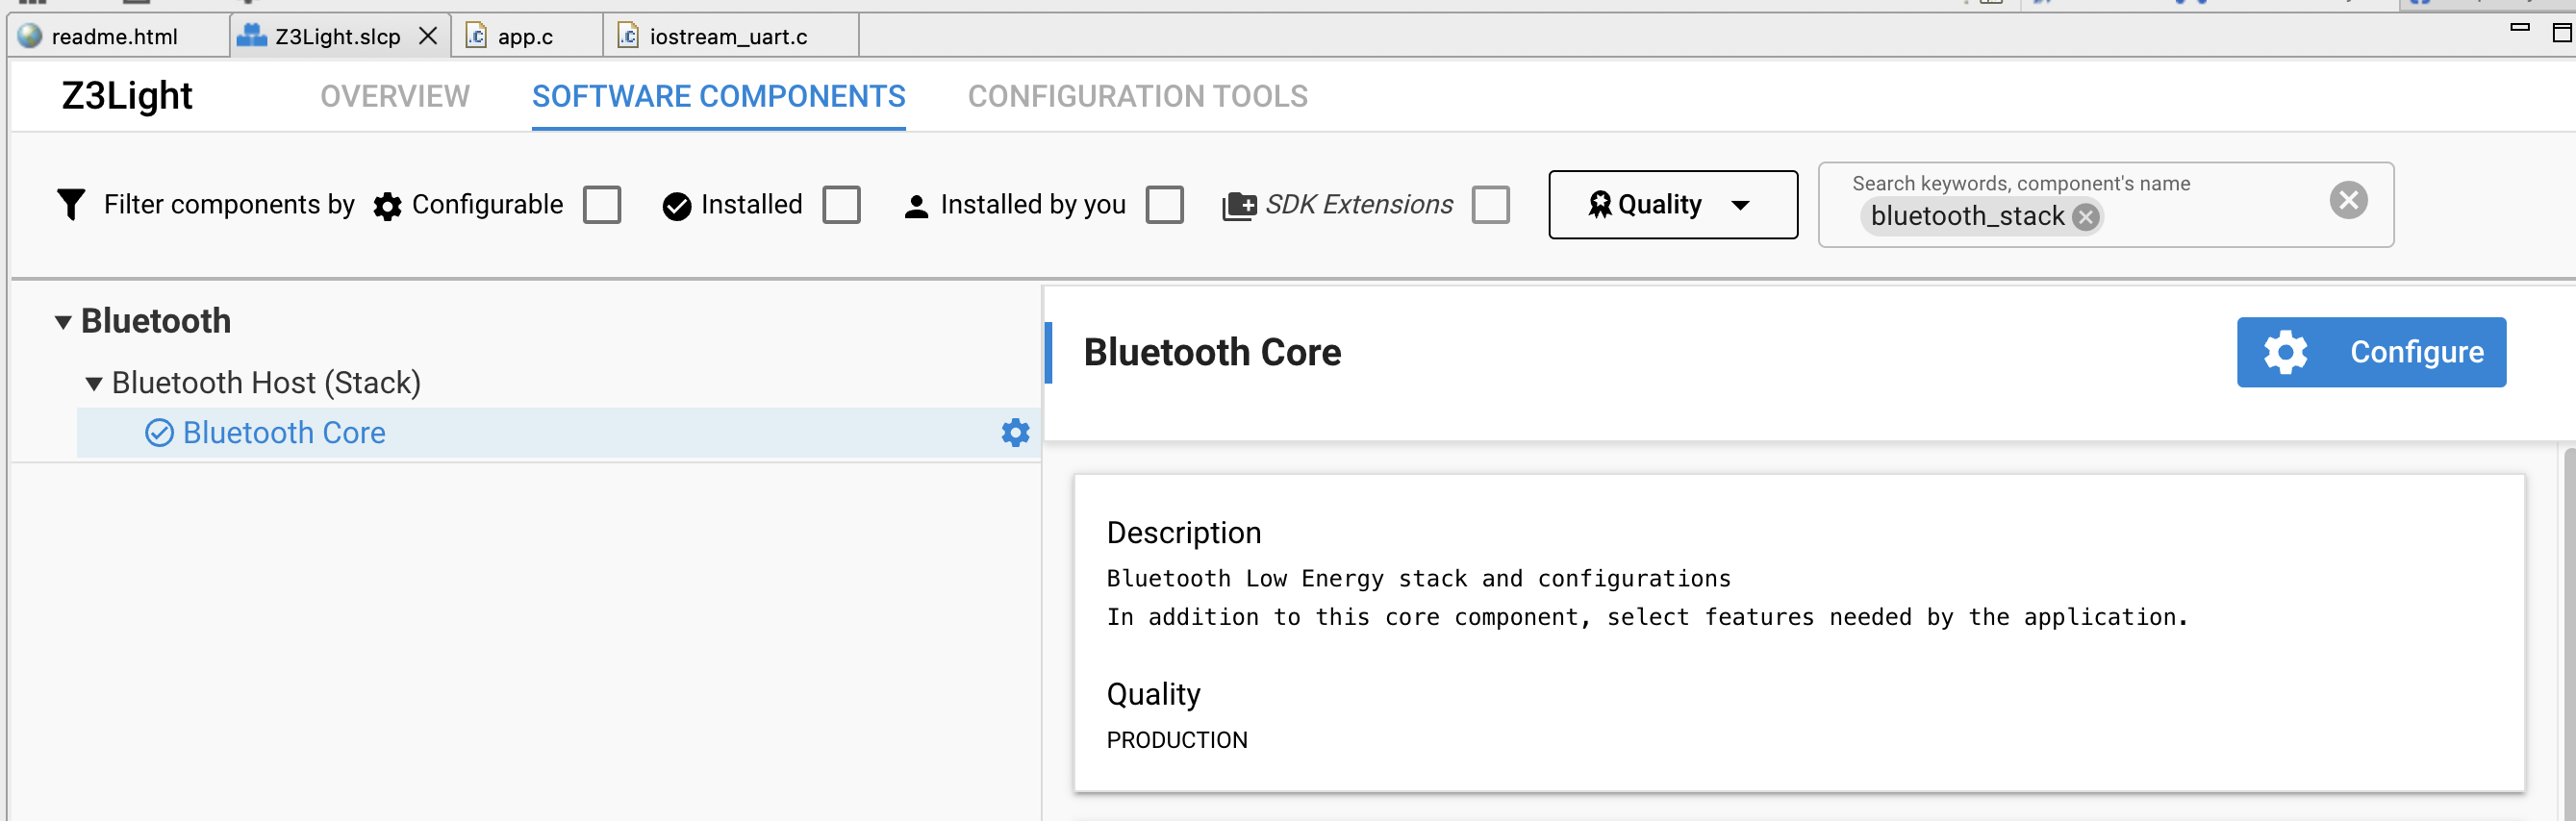Screen dimensions: 2576x821
Task: Click the funnel filter icon
Action: [71, 204]
